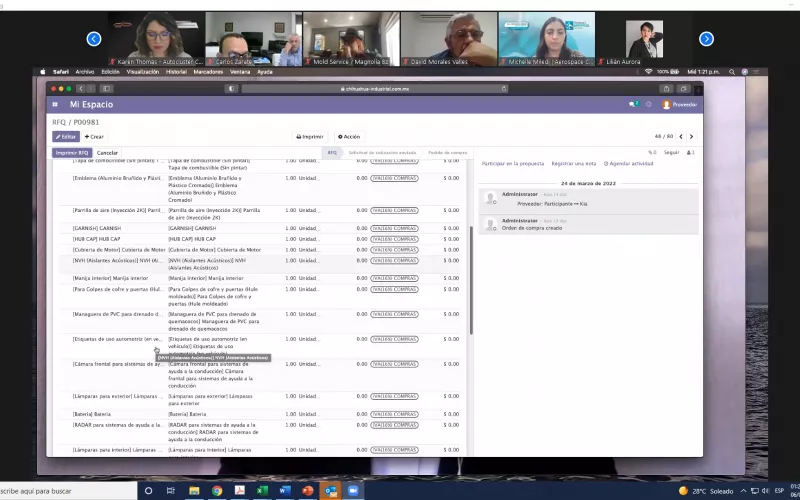The height and width of the screenshot is (500, 800).
Task: Open the Imprimir dropdown
Action: (309, 136)
